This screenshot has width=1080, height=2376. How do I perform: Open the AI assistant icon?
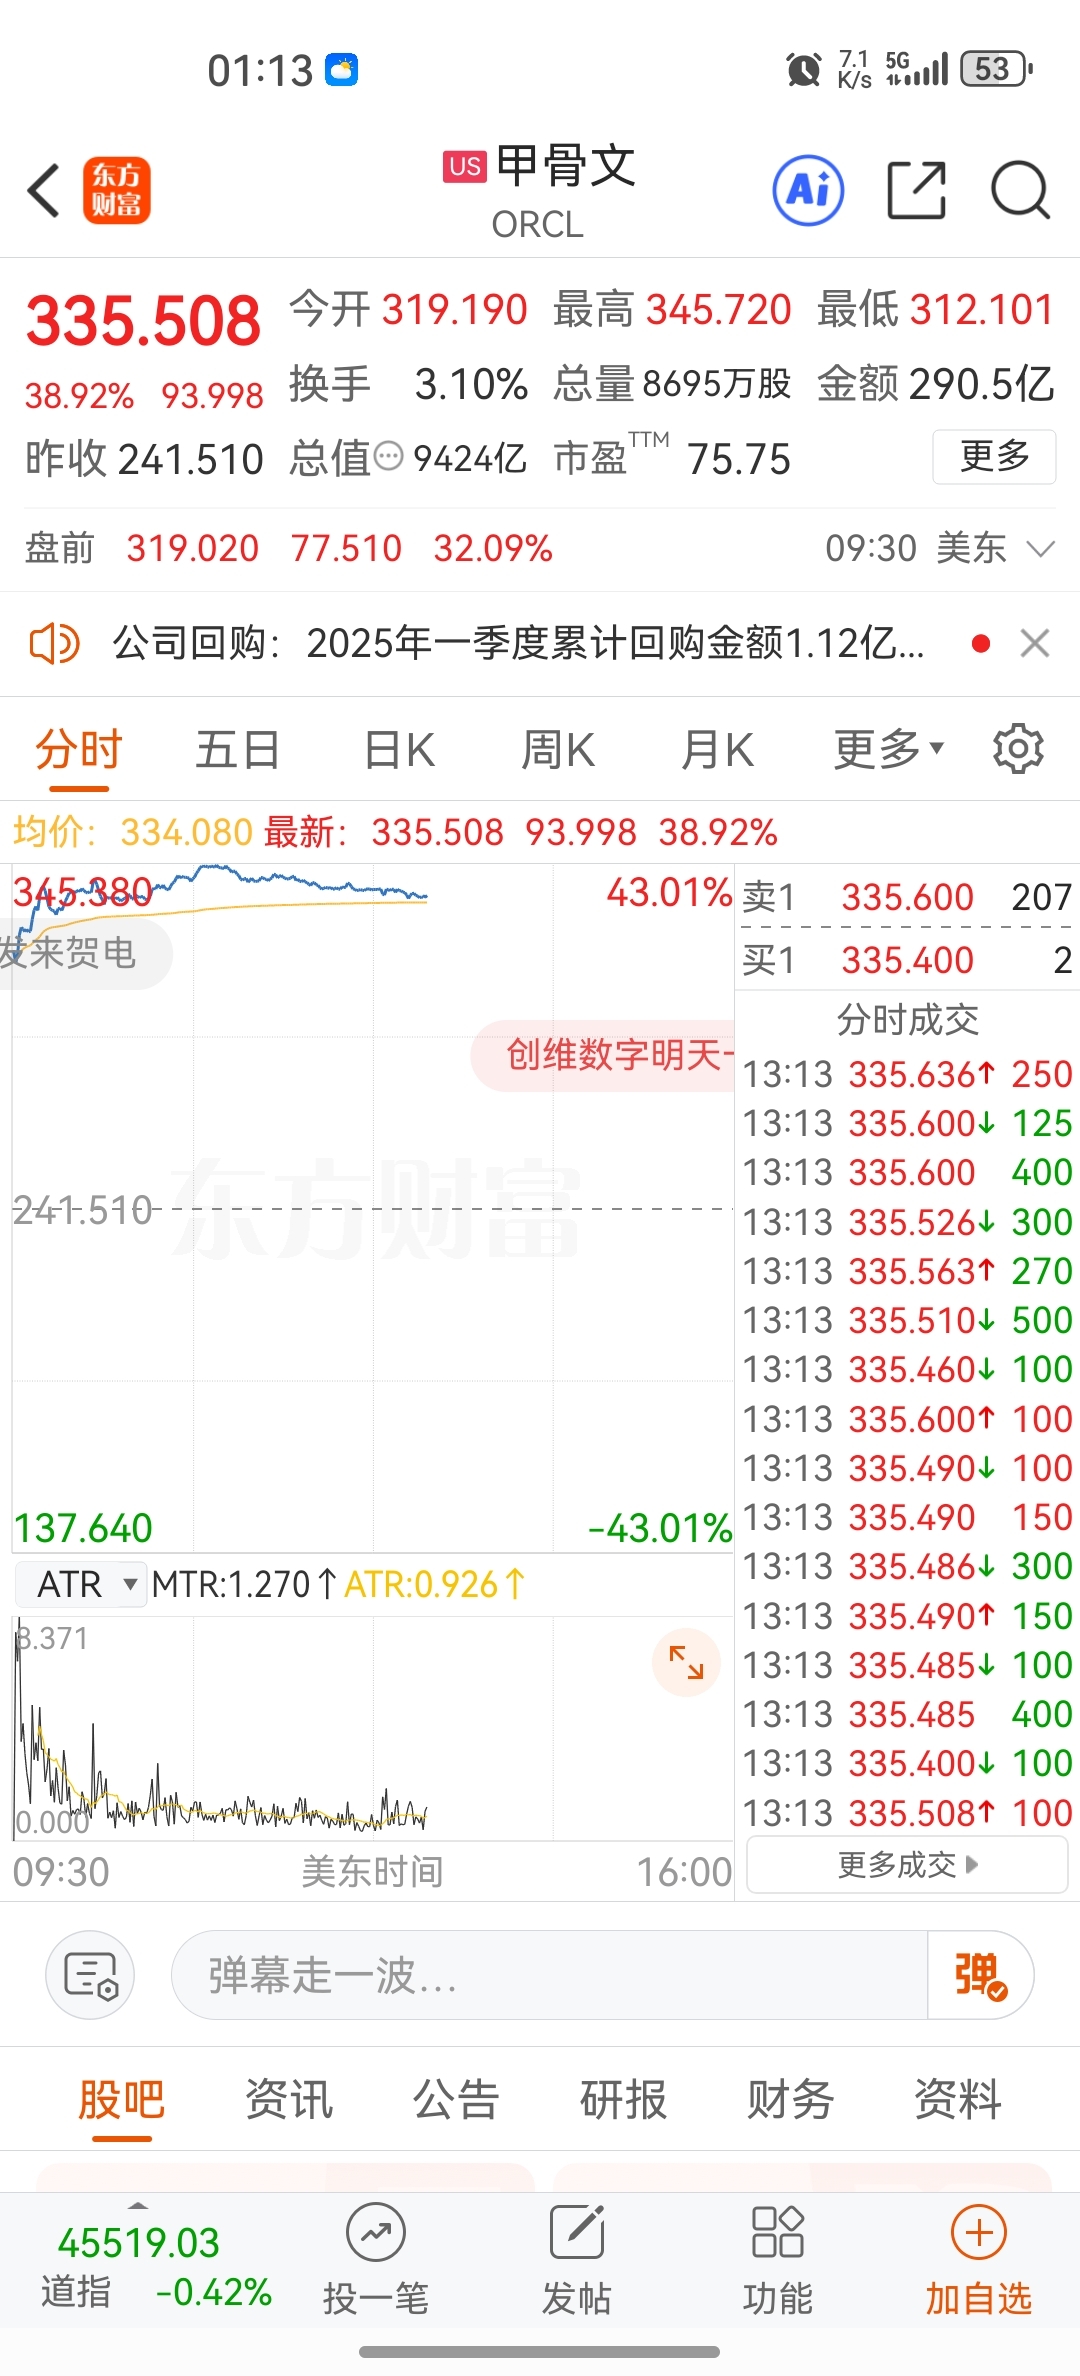[x=808, y=190]
